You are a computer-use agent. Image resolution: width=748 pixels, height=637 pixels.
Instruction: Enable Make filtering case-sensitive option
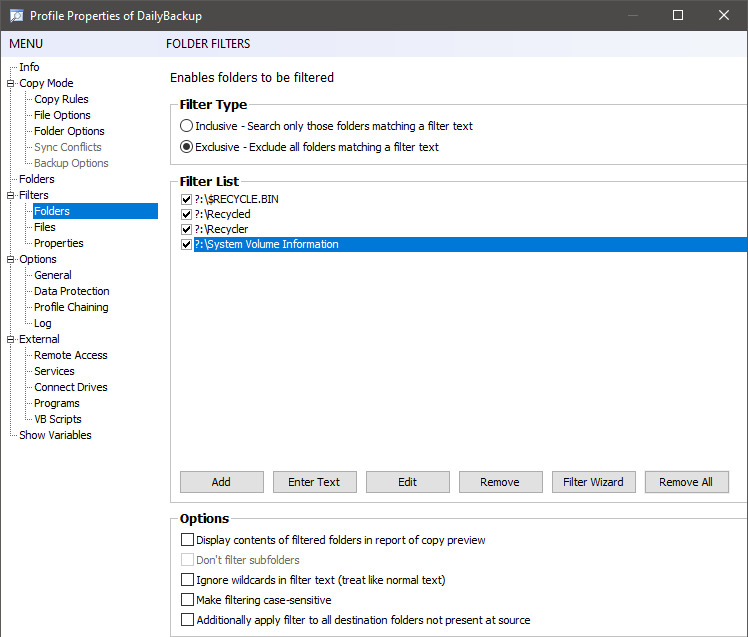click(187, 600)
